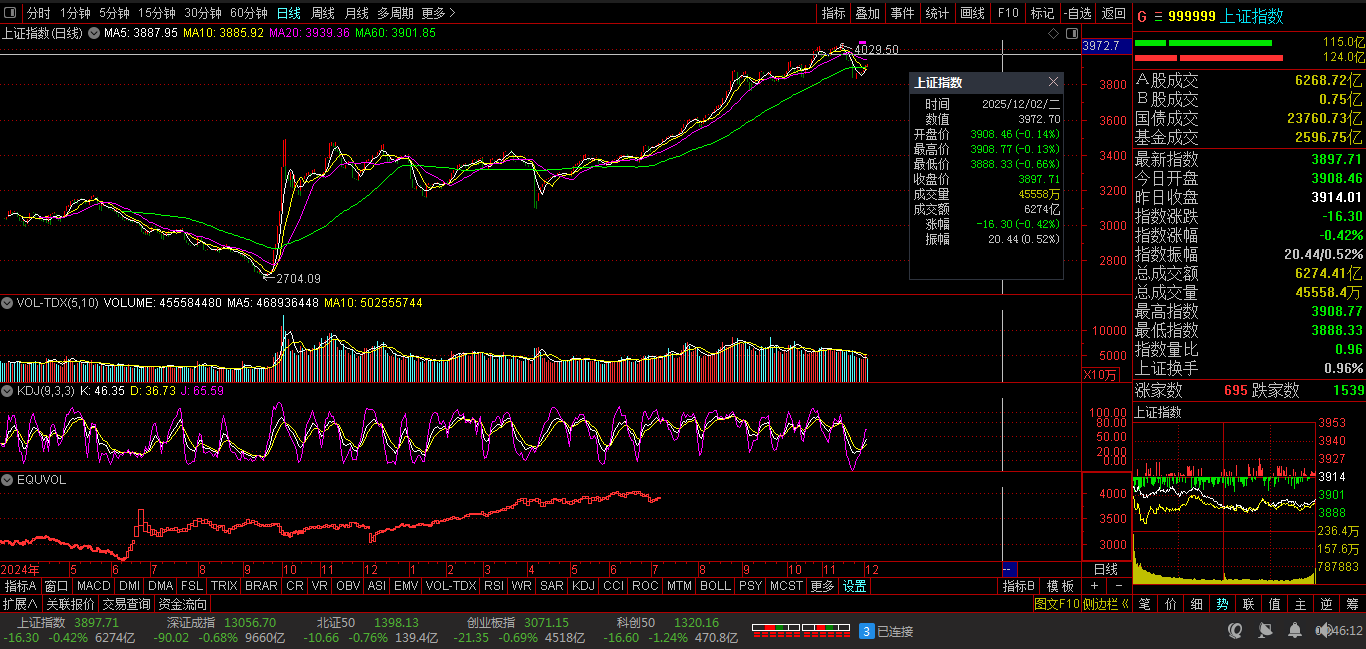Viewport: 1366px width, 649px height.
Task: Select the 主 main tab
Action: pos(1300,604)
